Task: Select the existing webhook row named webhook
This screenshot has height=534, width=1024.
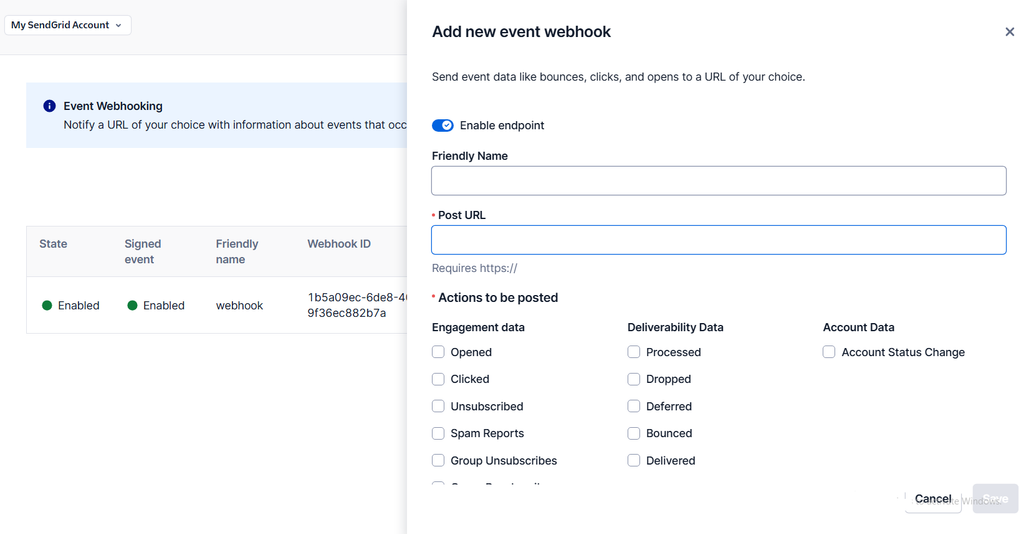Action: [217, 305]
